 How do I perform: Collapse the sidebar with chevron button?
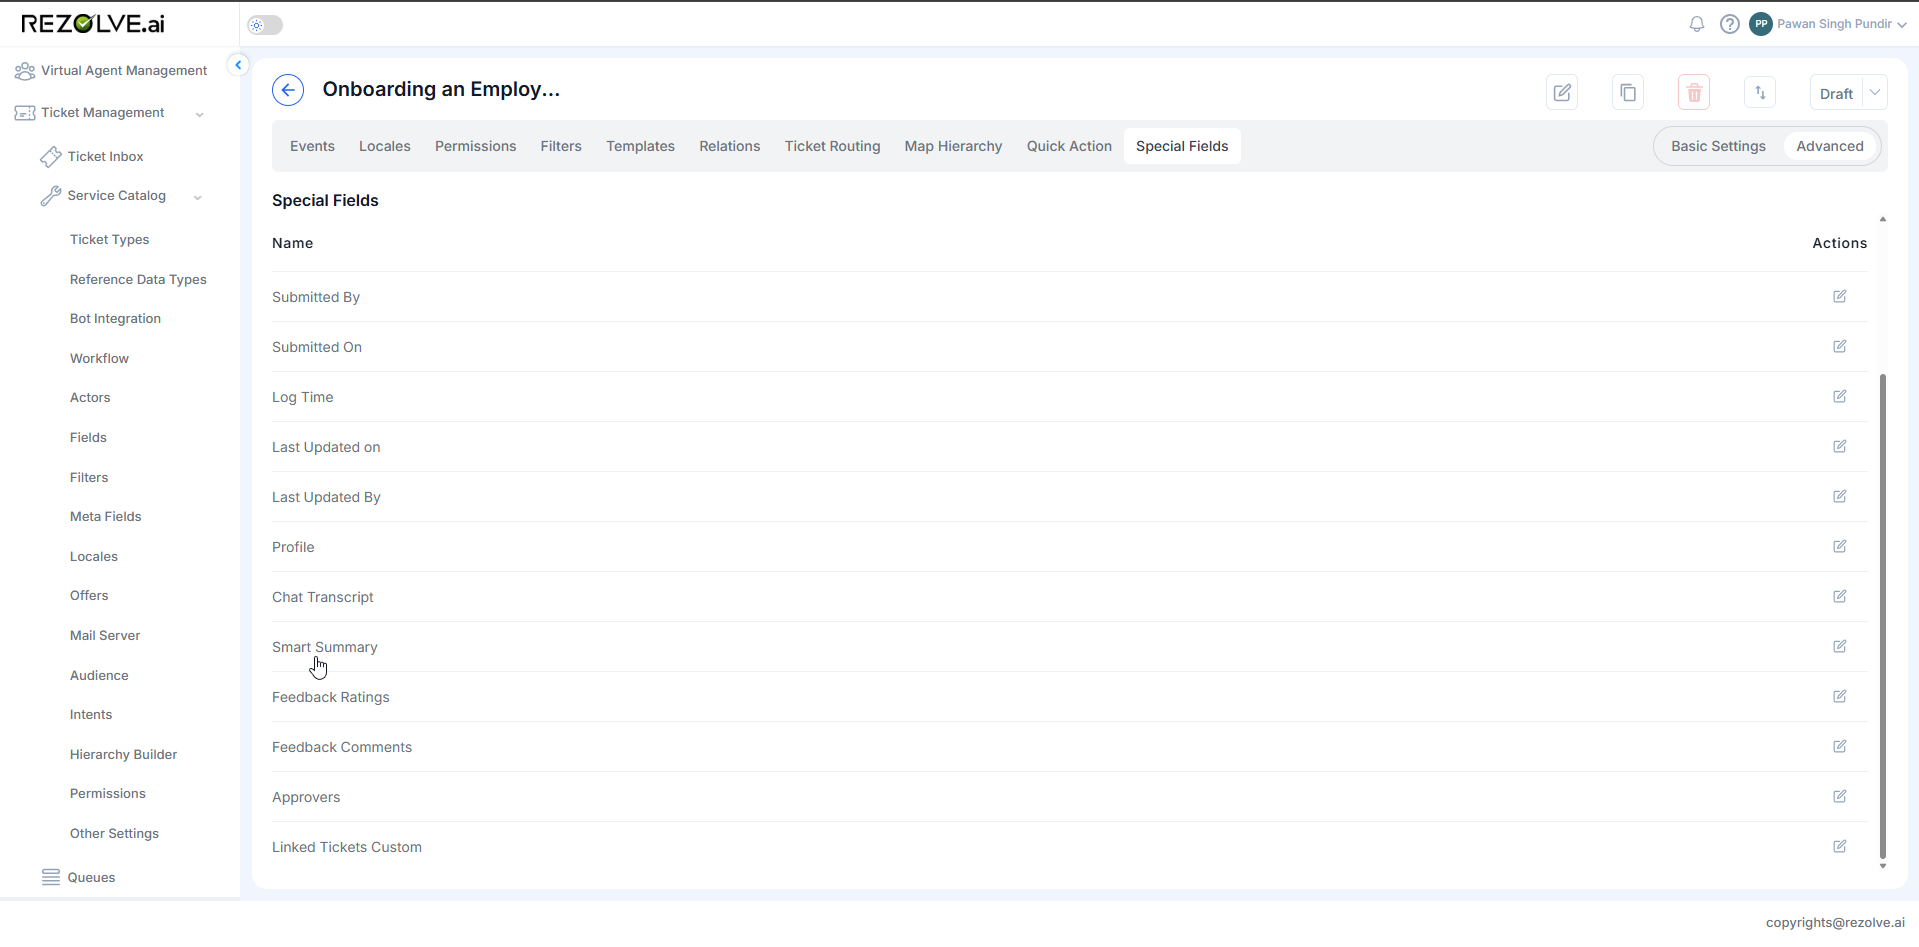[x=238, y=65]
